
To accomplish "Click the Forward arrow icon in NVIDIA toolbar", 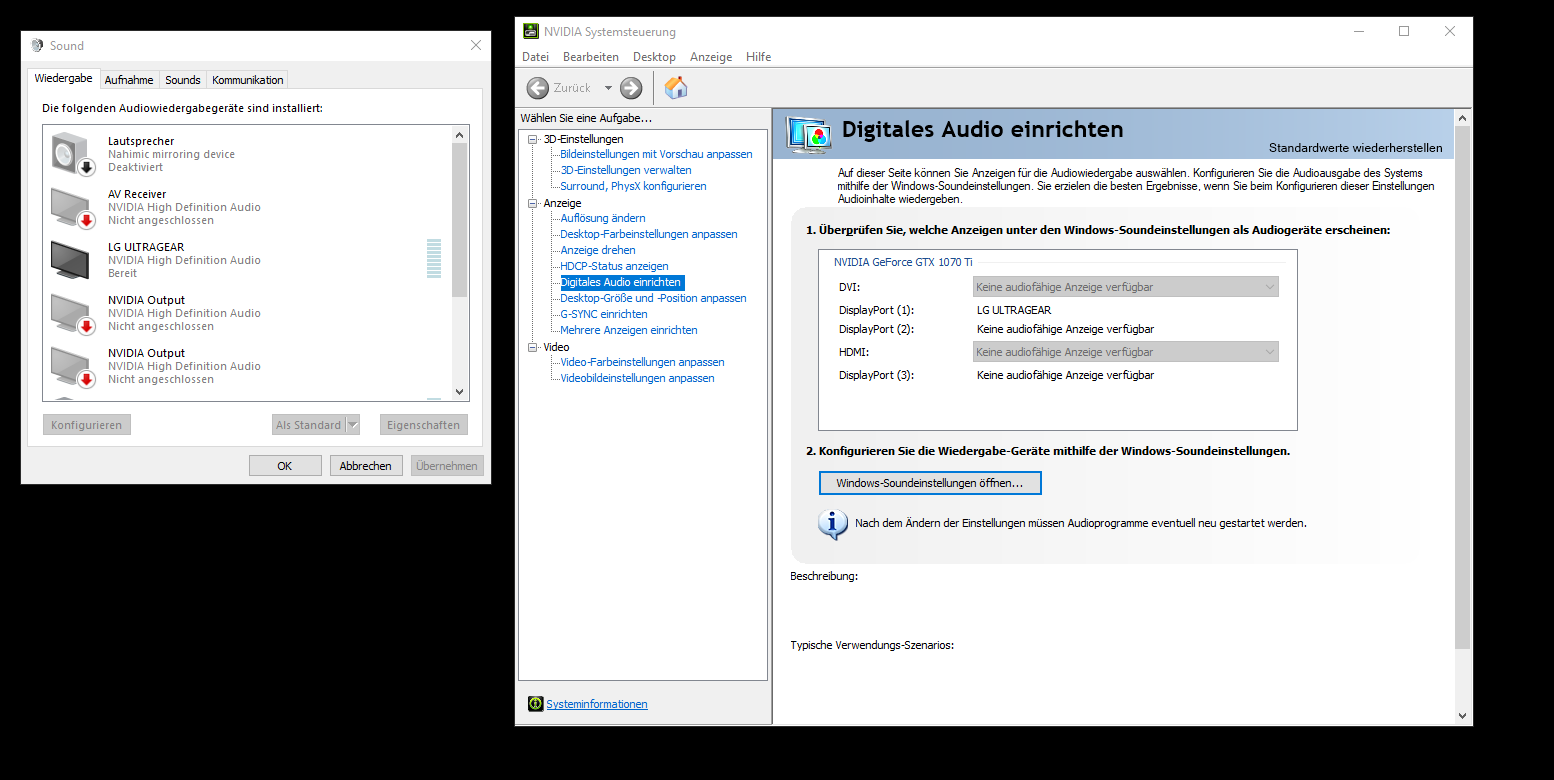I will coord(631,88).
